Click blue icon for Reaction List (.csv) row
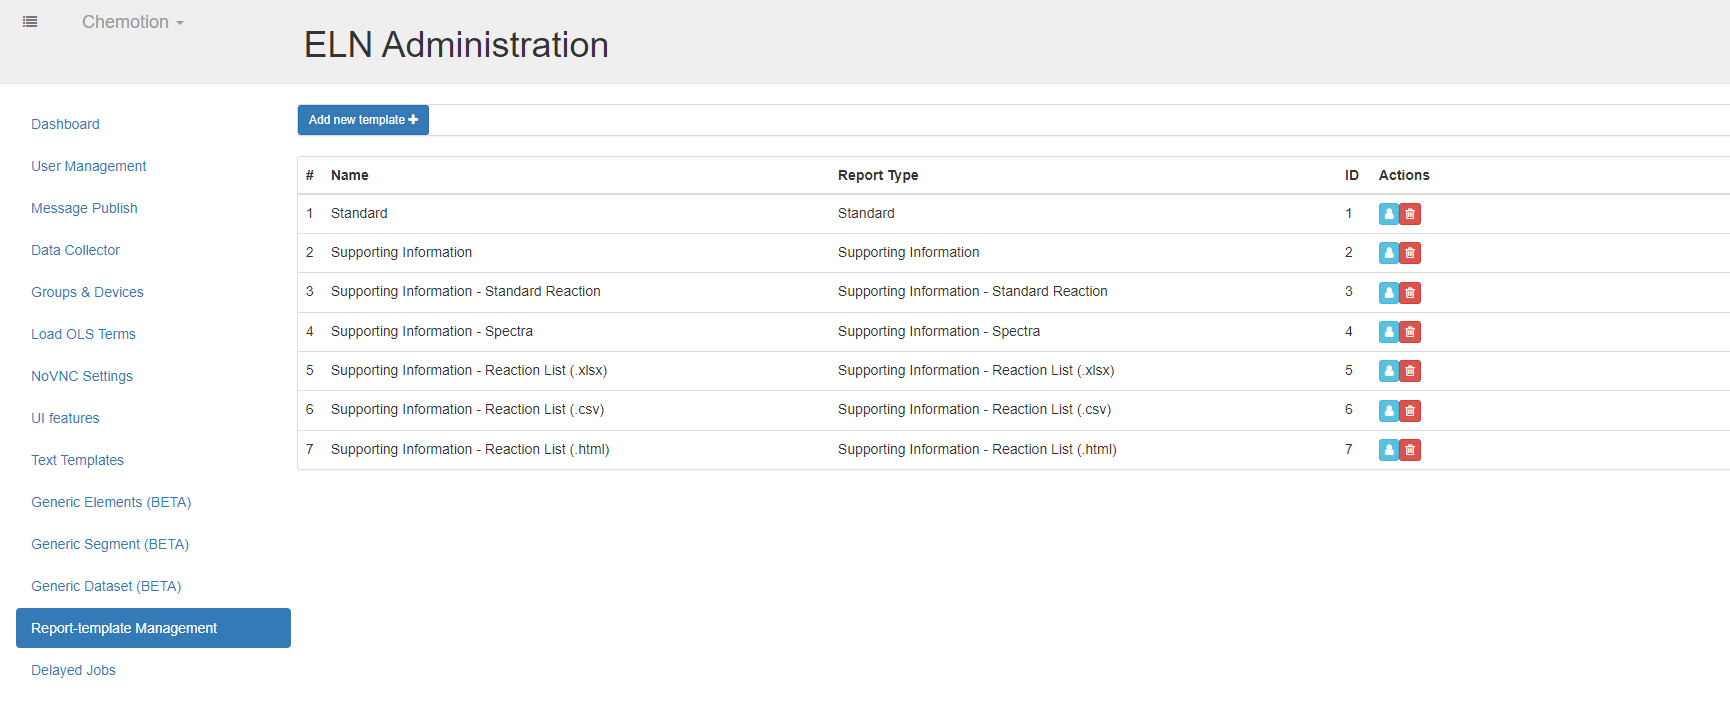 click(x=1388, y=411)
